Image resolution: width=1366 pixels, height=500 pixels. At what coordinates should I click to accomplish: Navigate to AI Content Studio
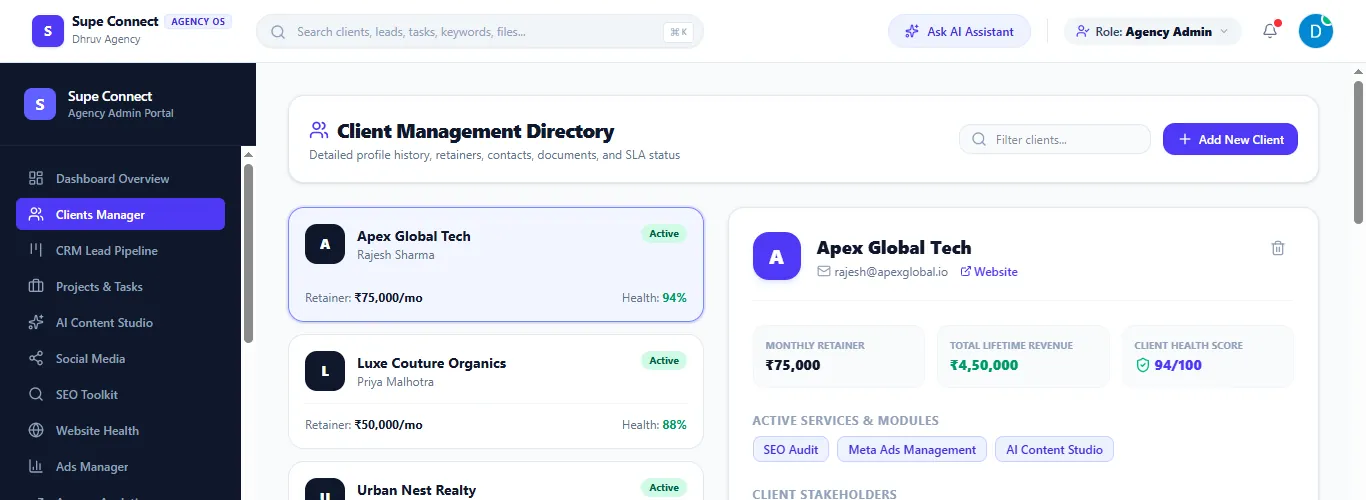pyautogui.click(x=120, y=323)
